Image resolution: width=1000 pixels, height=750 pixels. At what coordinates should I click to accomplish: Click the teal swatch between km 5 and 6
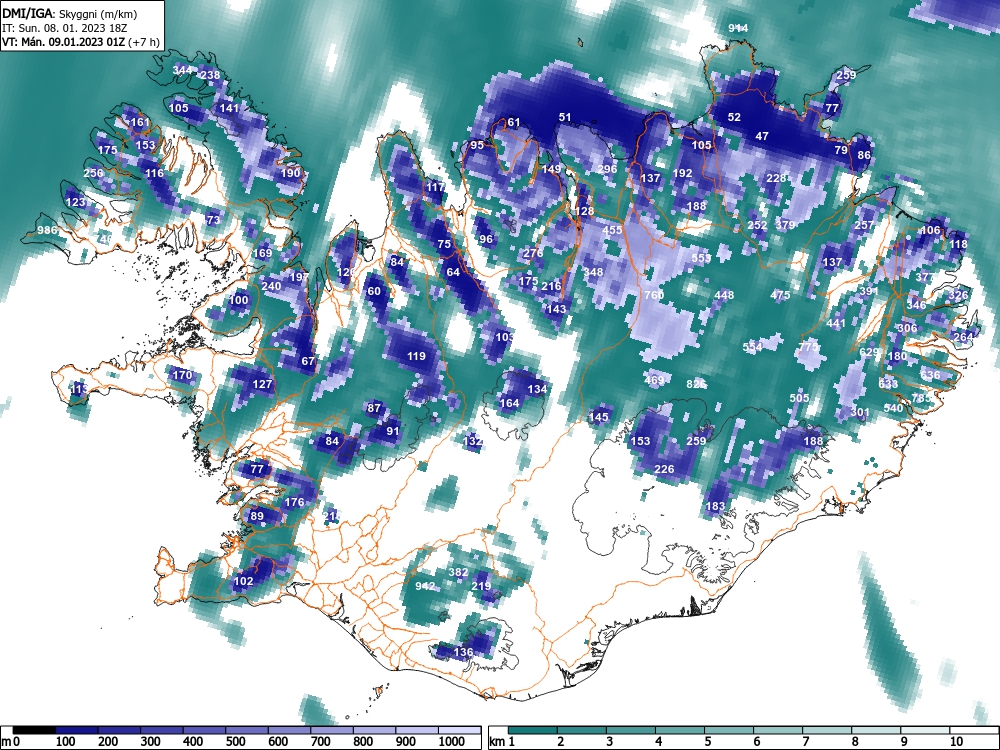click(729, 730)
